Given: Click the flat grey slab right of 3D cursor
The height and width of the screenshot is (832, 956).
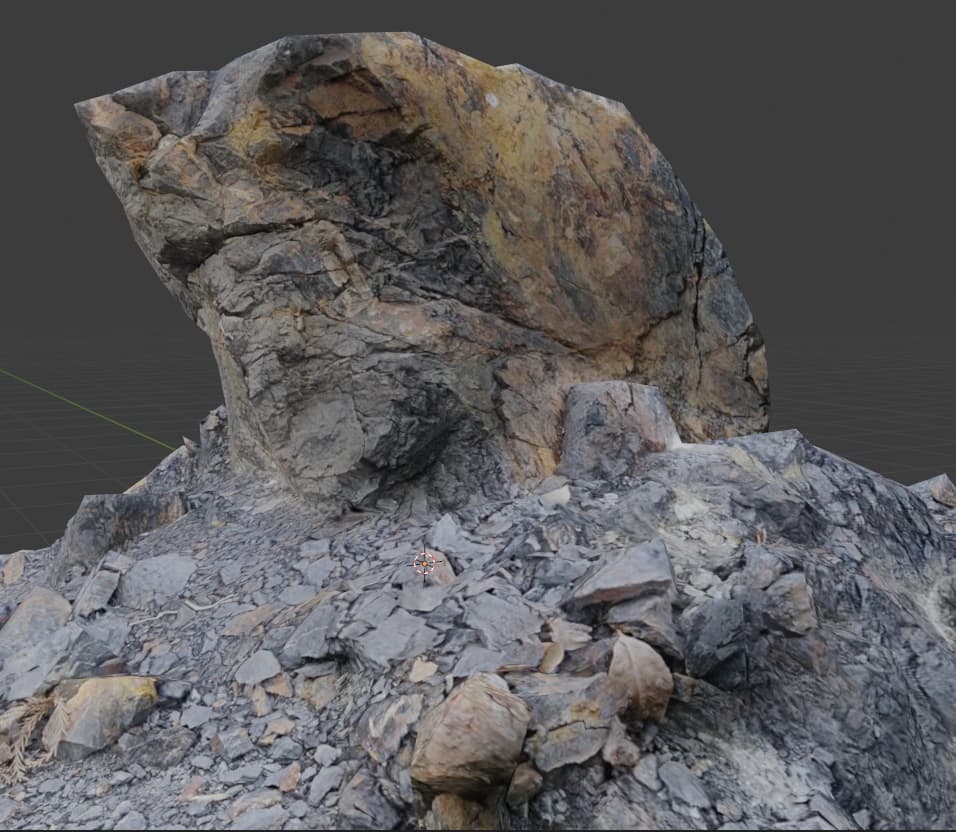Looking at the screenshot, I should 625,577.
